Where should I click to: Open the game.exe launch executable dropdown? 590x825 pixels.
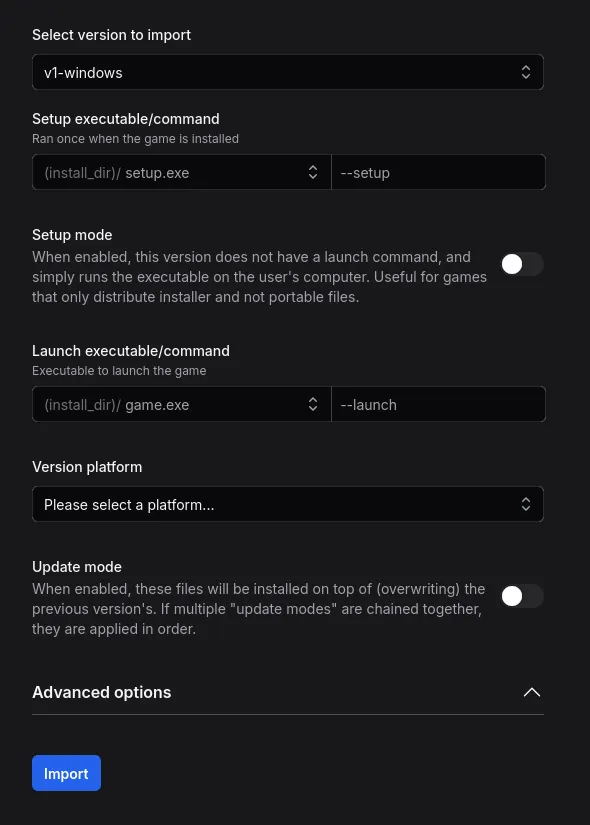coord(182,404)
